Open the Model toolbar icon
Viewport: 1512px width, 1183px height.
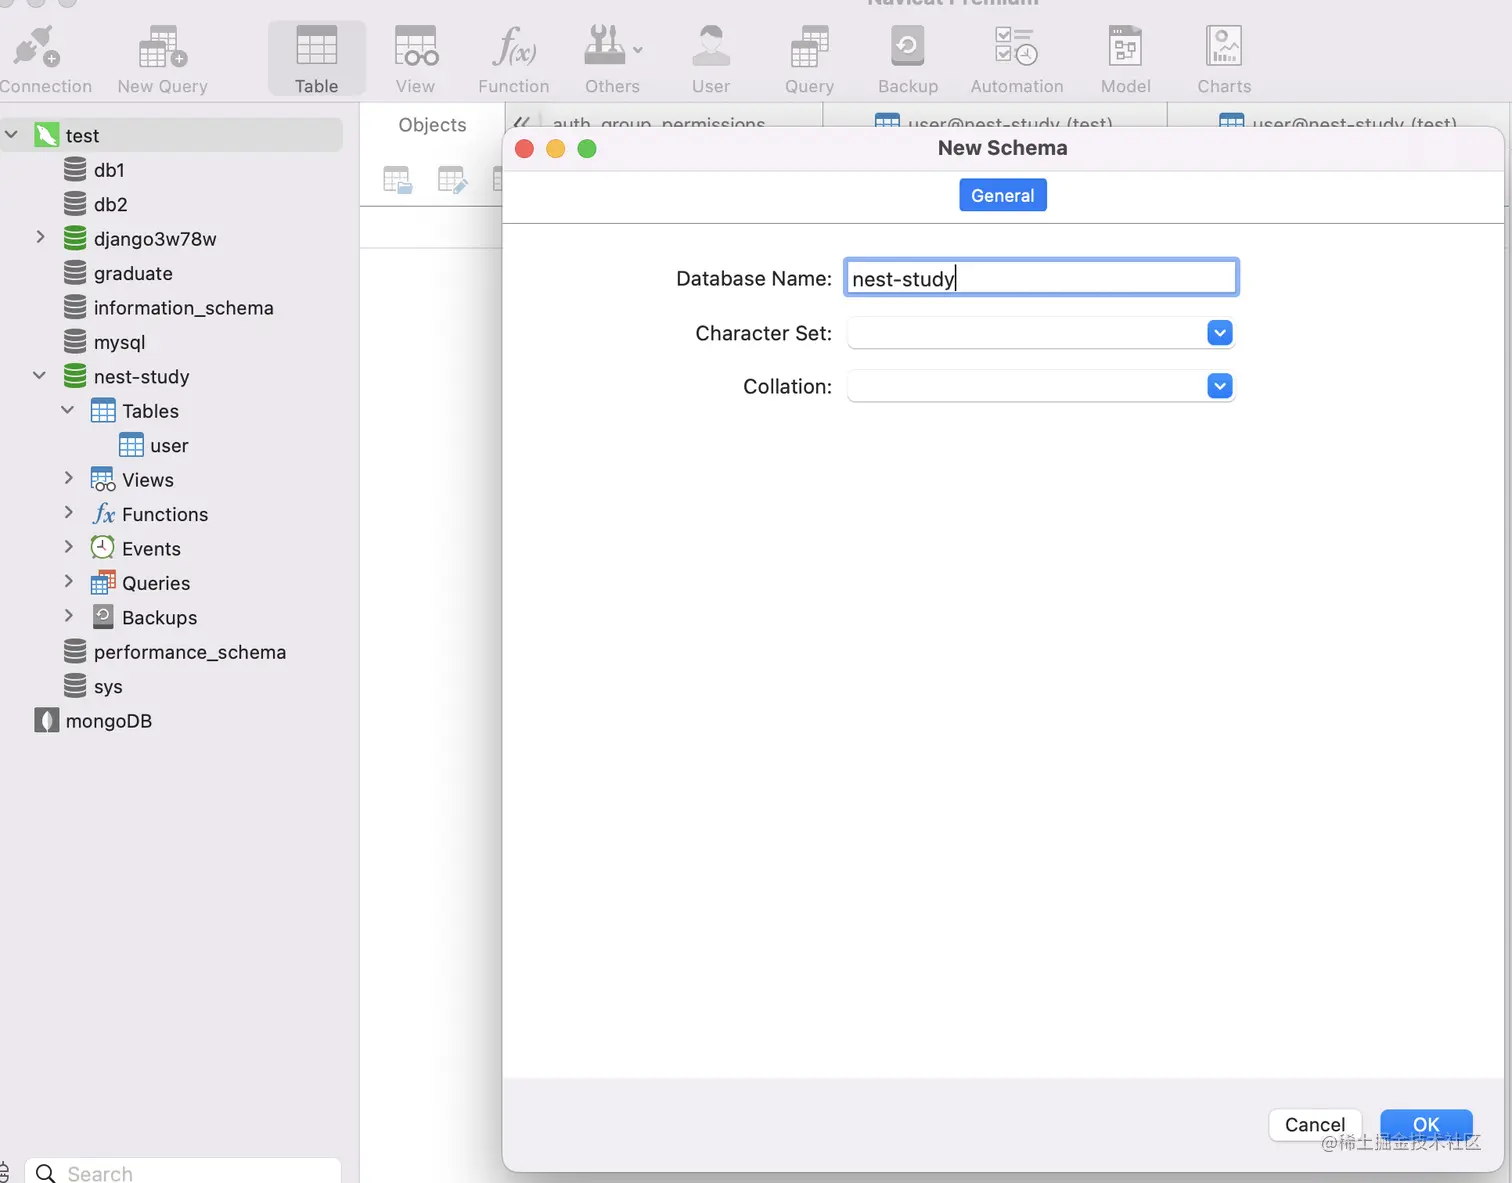(x=1125, y=60)
